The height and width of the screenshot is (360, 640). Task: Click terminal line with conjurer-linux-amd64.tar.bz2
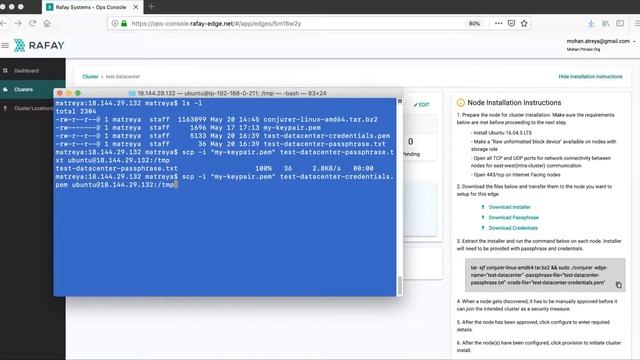pos(216,120)
